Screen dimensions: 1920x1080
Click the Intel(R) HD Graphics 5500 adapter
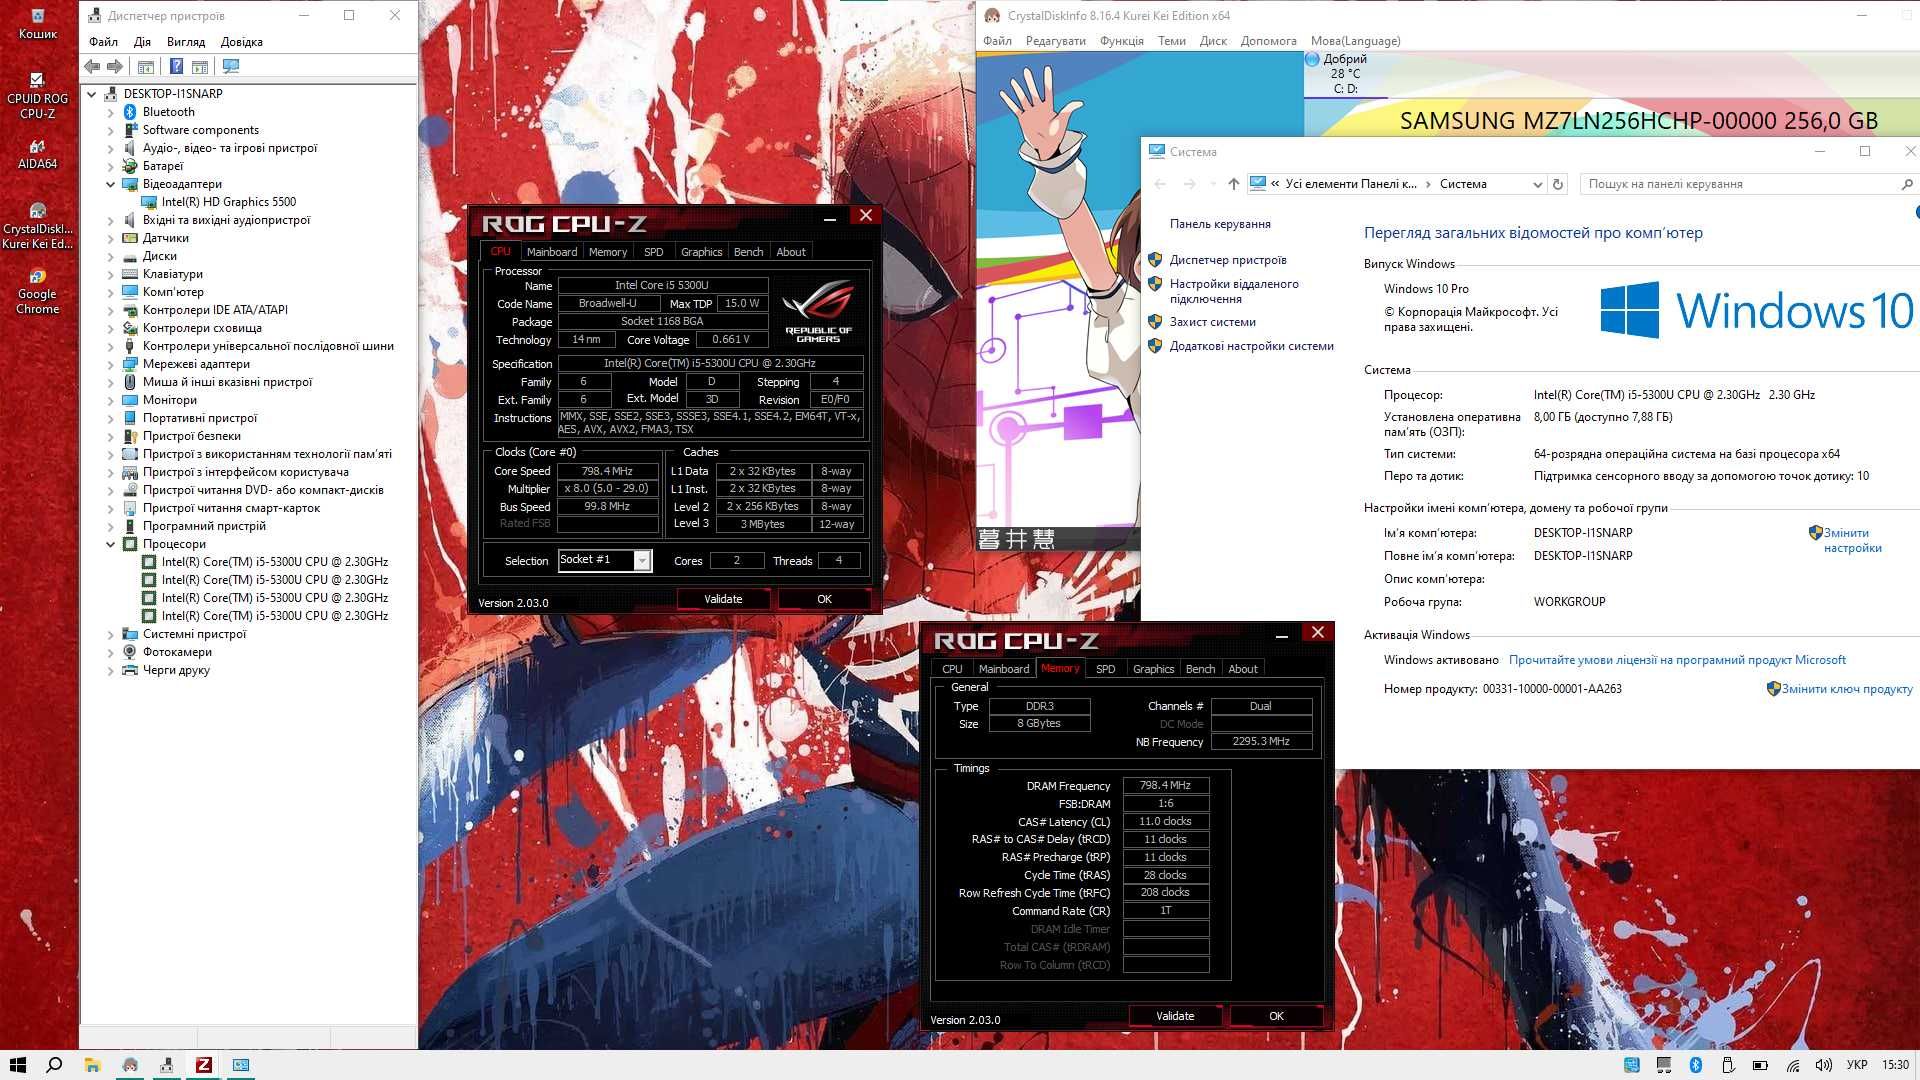tap(228, 202)
